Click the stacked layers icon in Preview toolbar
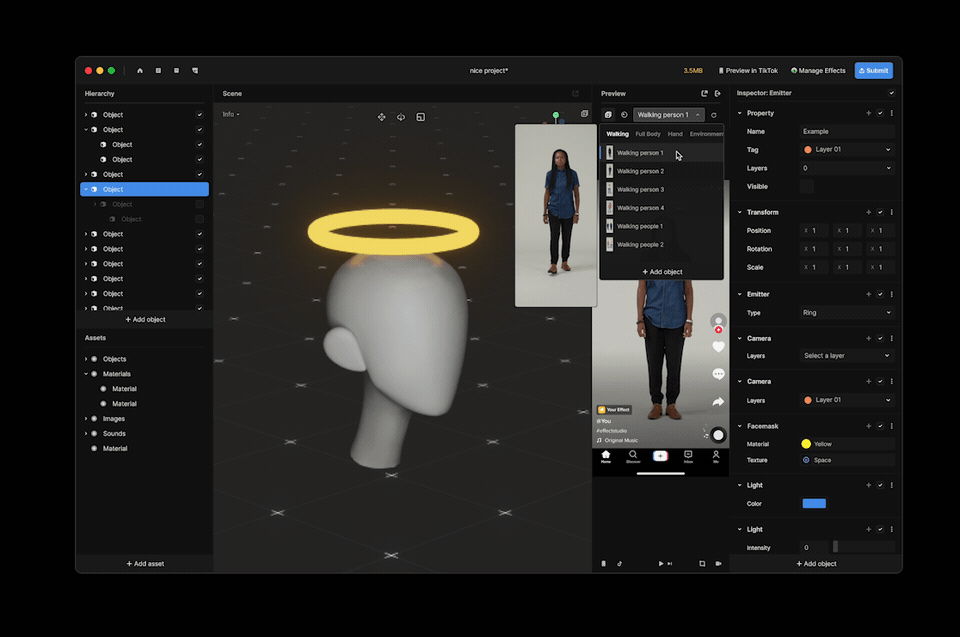 tap(608, 115)
